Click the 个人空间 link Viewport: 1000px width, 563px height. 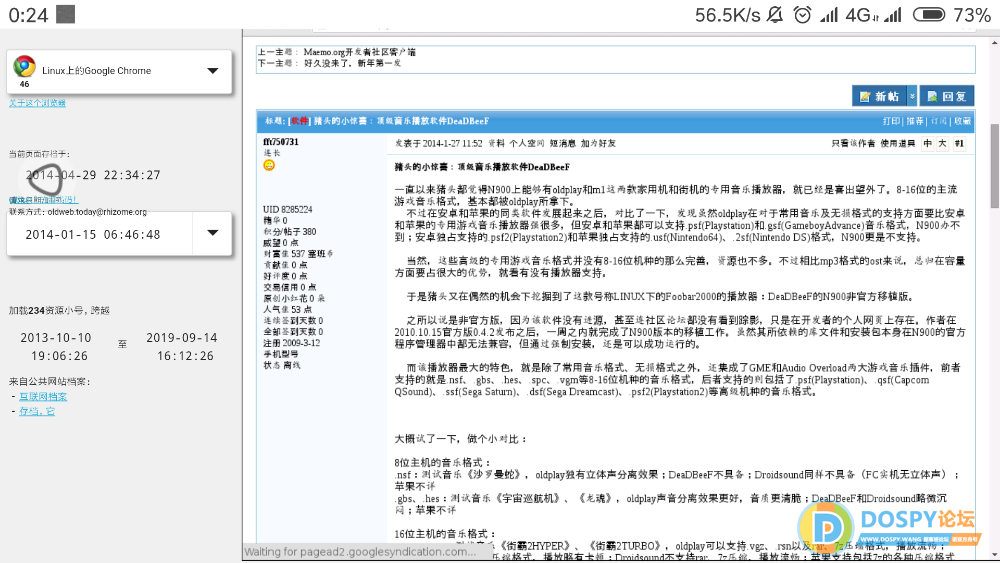coord(527,143)
